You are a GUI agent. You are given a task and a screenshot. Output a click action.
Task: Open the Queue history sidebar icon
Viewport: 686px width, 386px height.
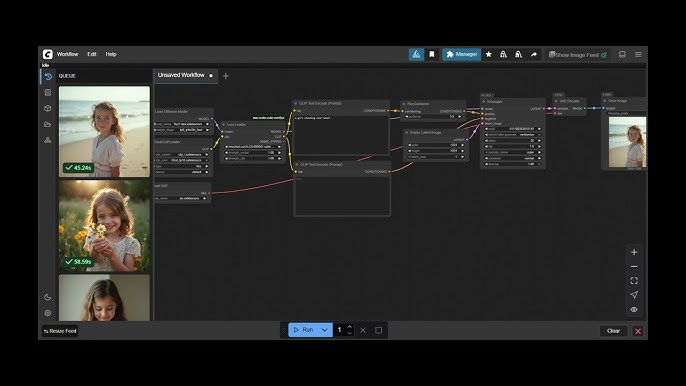click(x=48, y=76)
